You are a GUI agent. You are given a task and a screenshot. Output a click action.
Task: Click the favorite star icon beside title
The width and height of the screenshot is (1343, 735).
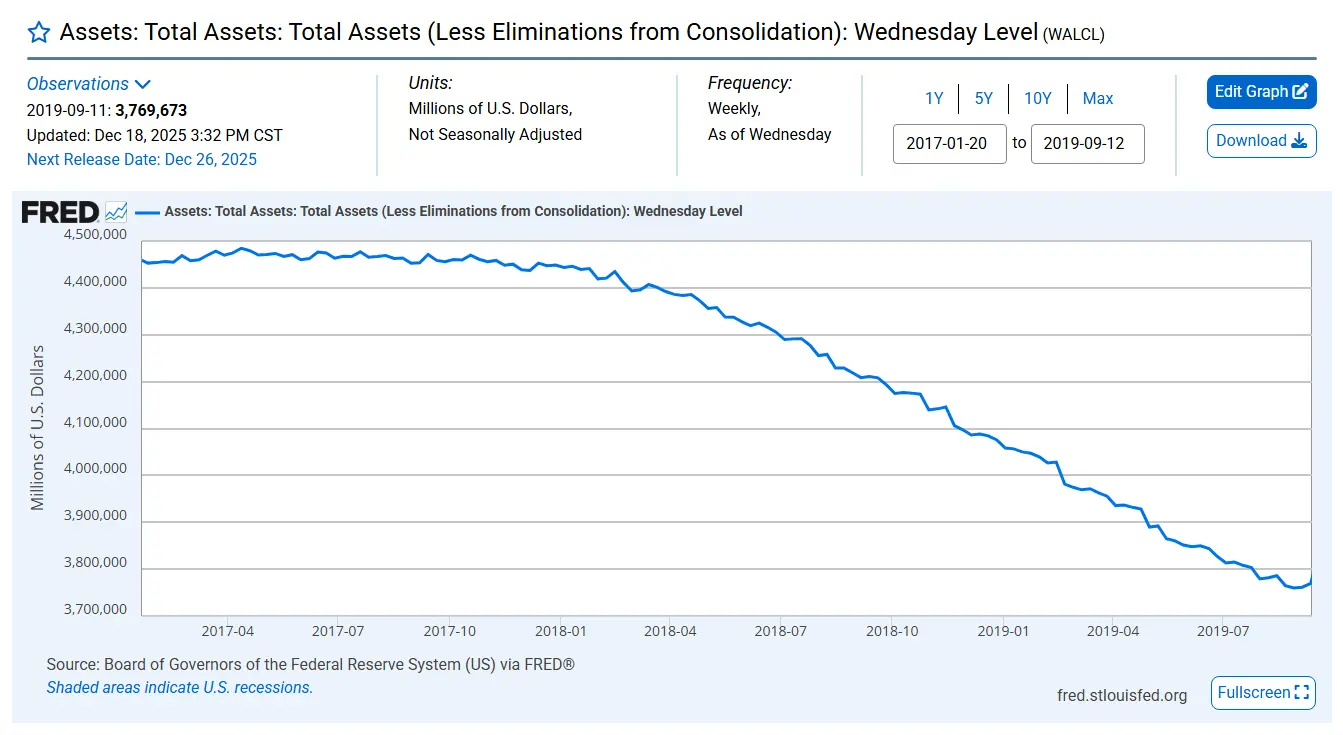click(39, 33)
